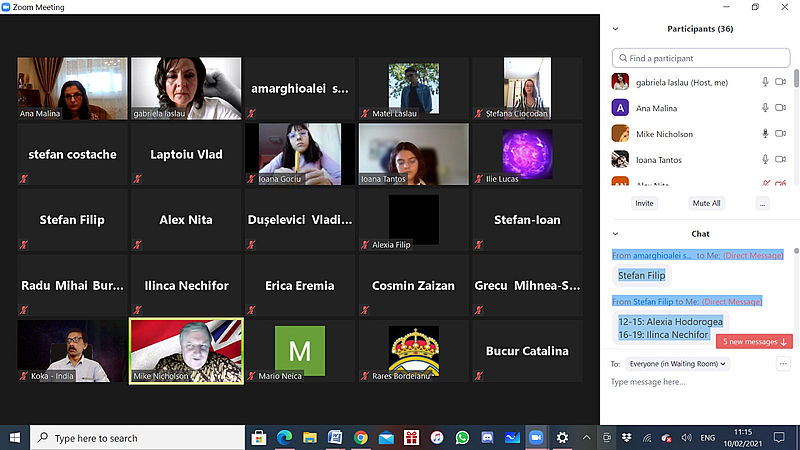The image size is (800, 450).
Task: Open the chat more options (...) menu
Action: (x=783, y=364)
